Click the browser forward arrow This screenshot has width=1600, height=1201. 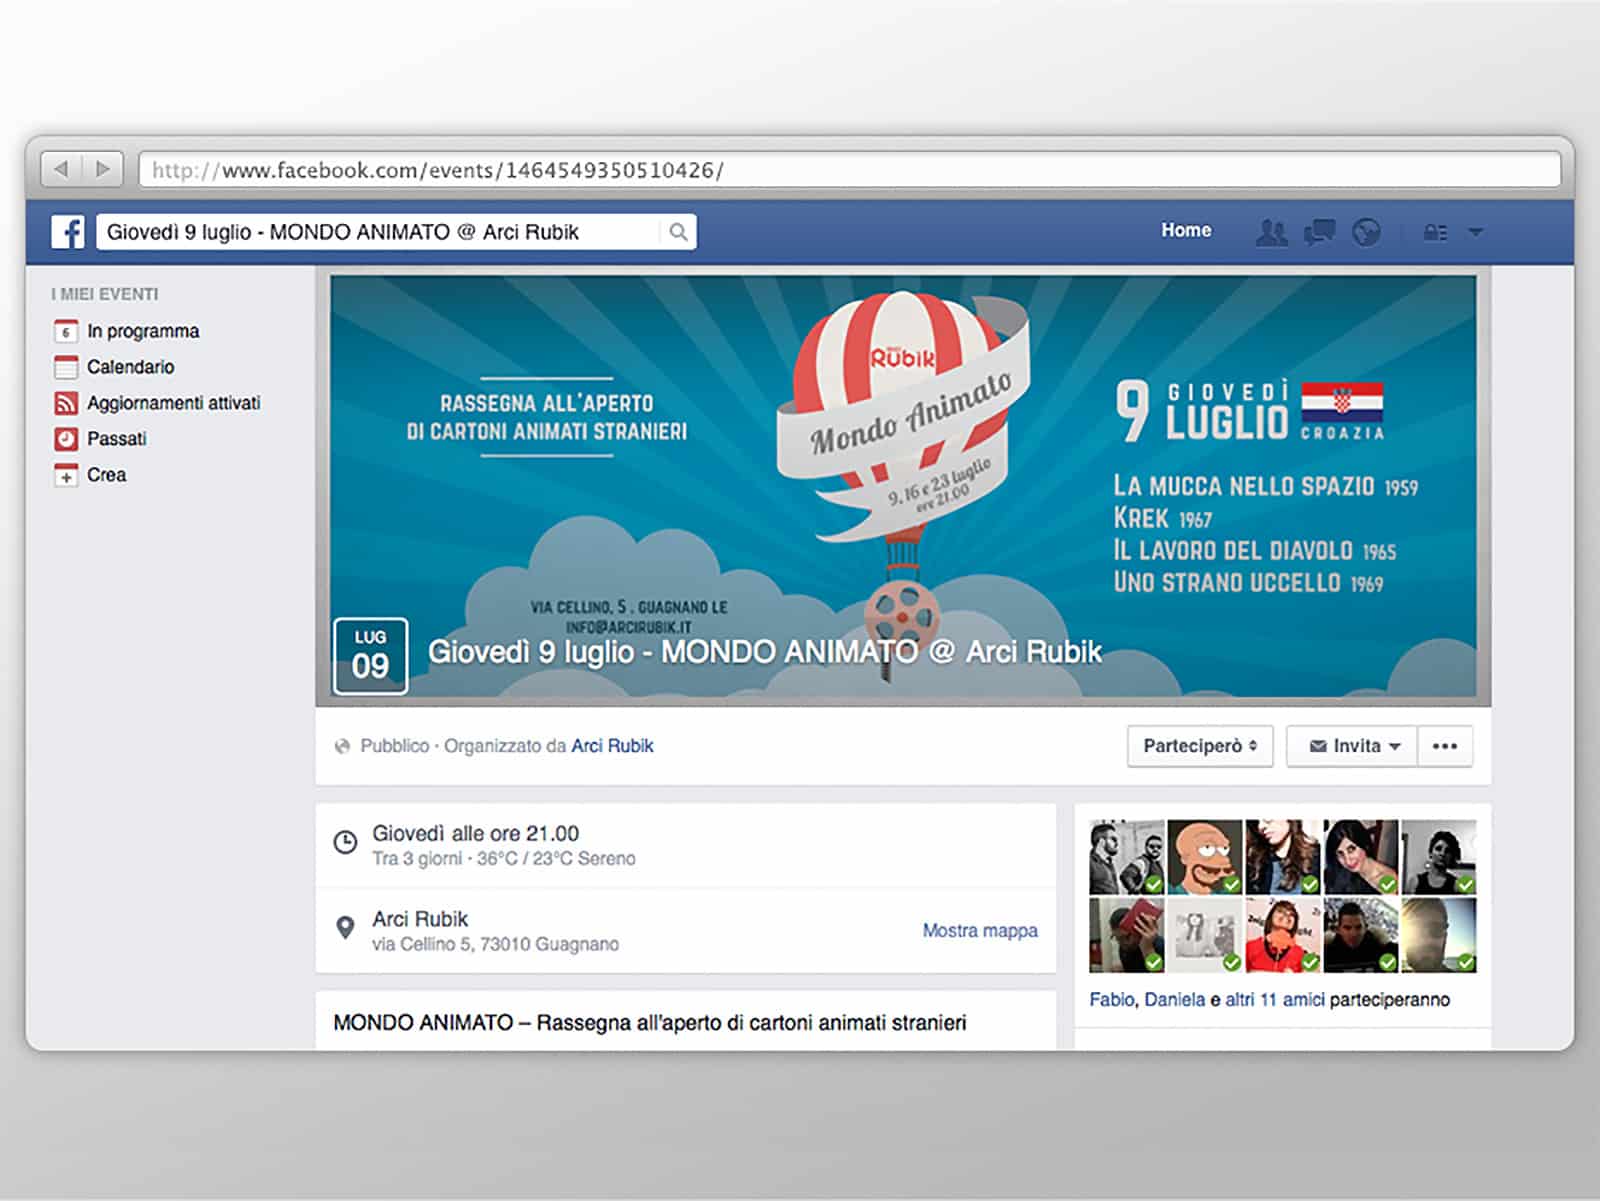103,169
